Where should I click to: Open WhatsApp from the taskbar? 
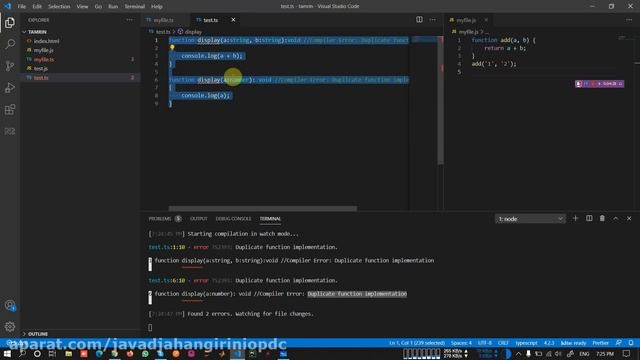tap(145, 354)
